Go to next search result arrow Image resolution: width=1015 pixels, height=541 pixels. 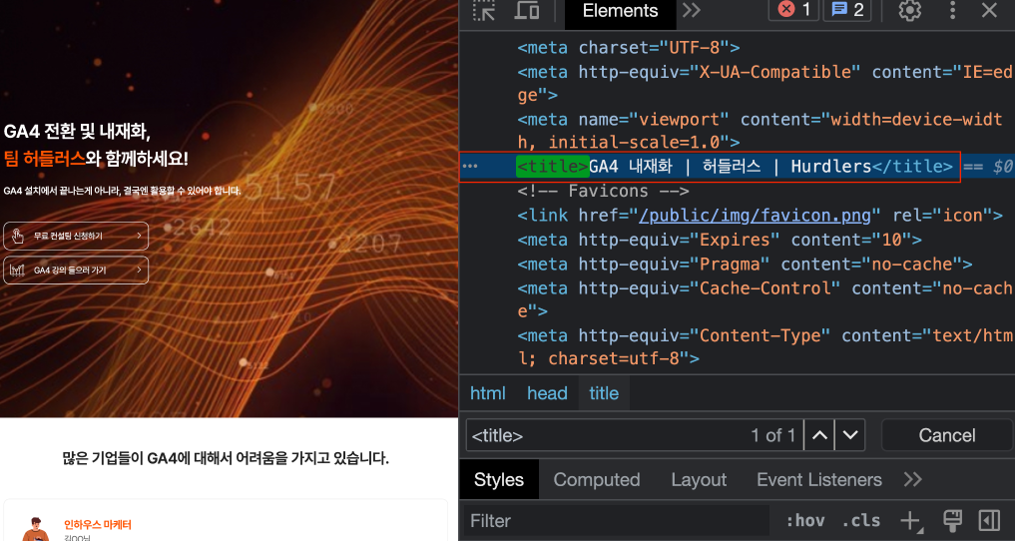coord(850,436)
